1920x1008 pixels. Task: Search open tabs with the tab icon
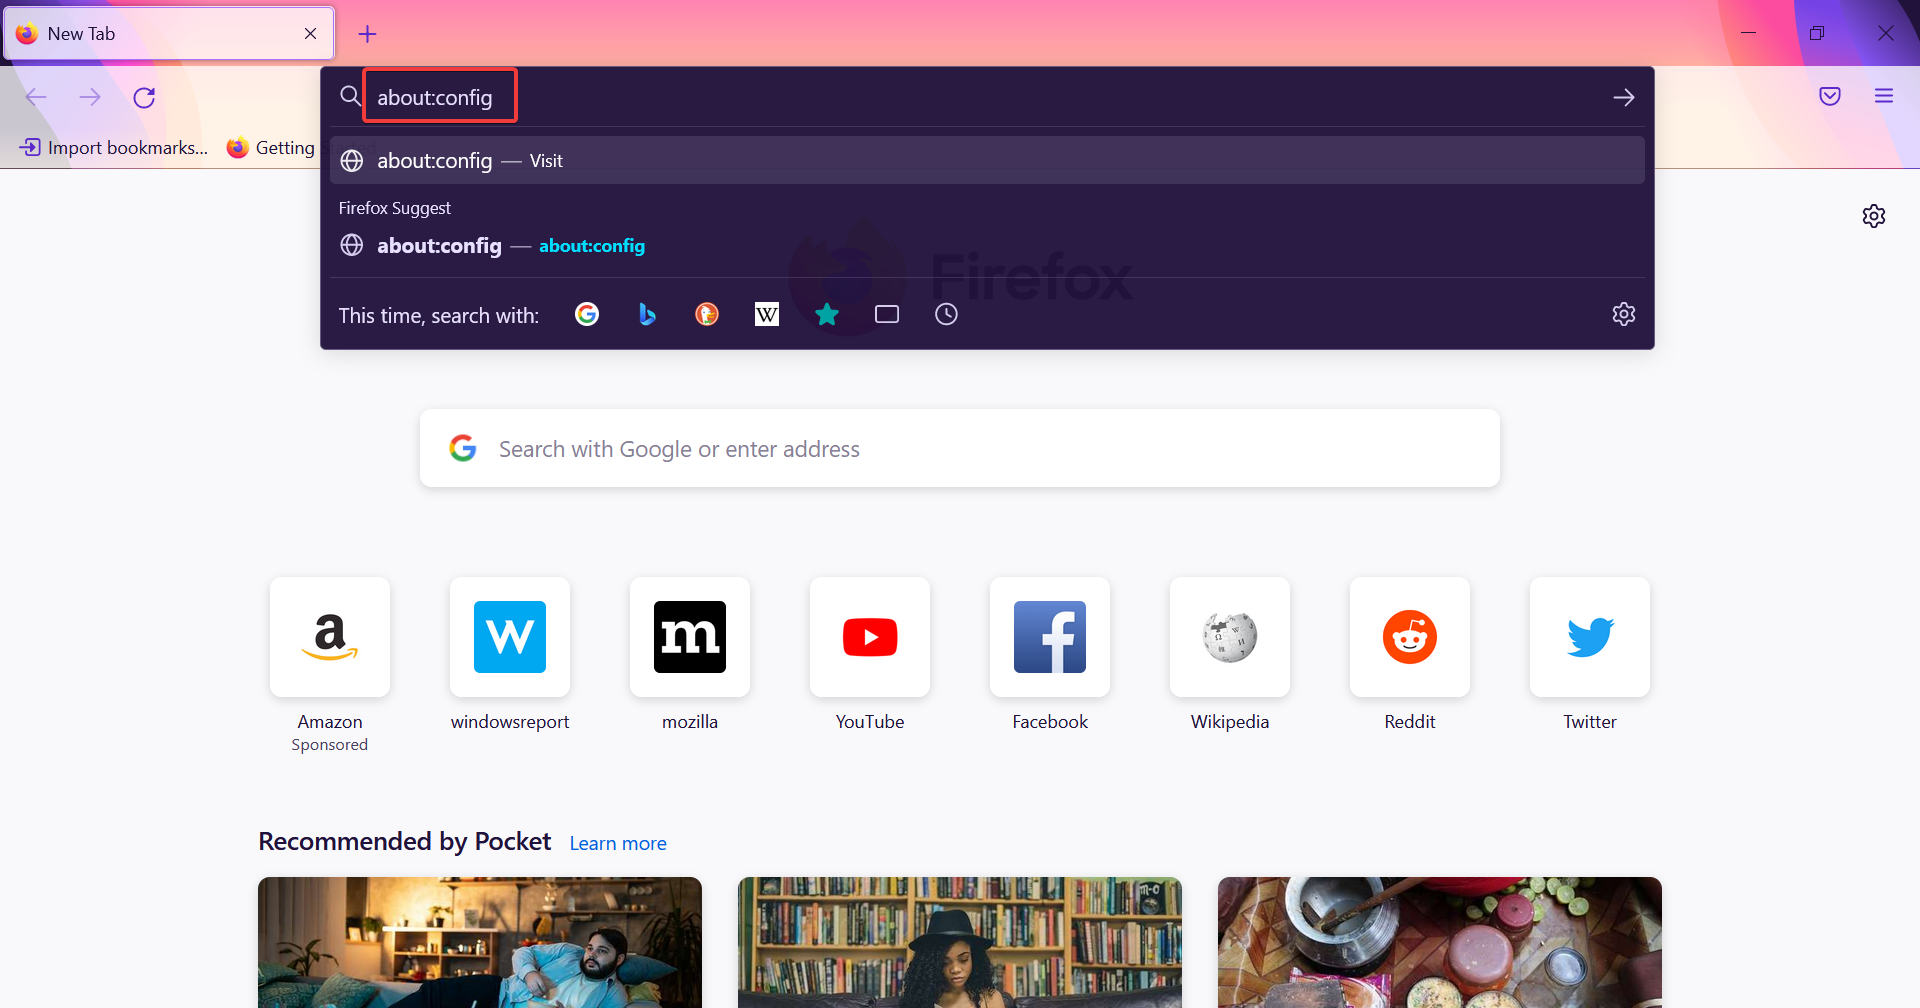click(886, 313)
